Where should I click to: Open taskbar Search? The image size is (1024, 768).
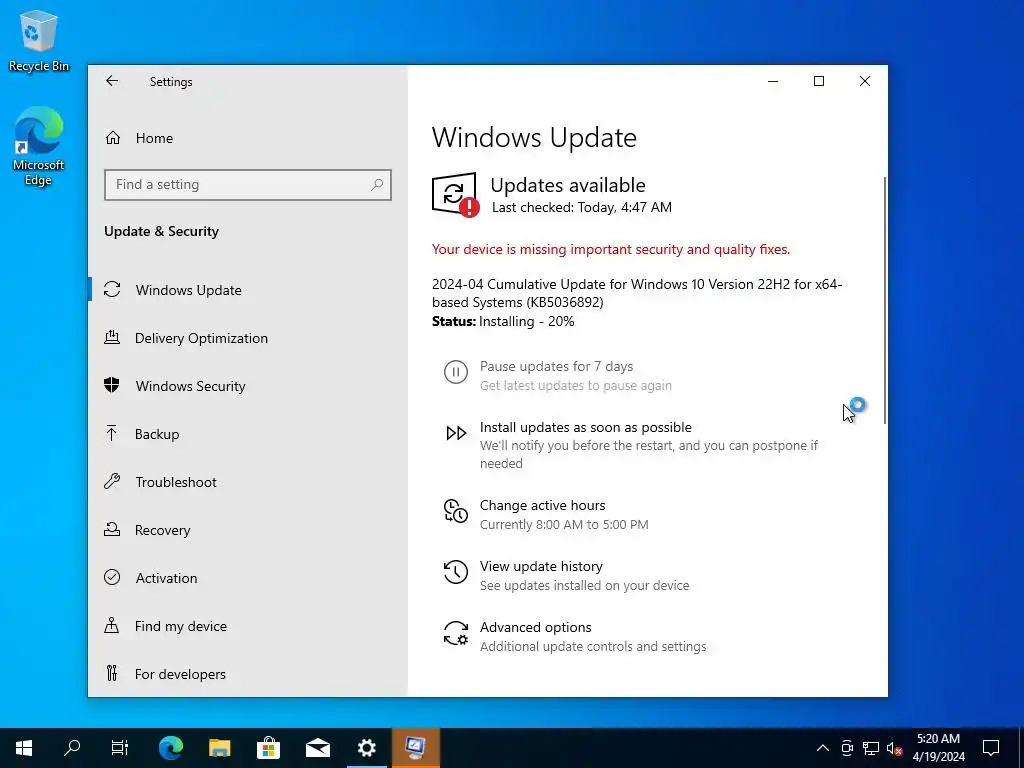(x=72, y=748)
